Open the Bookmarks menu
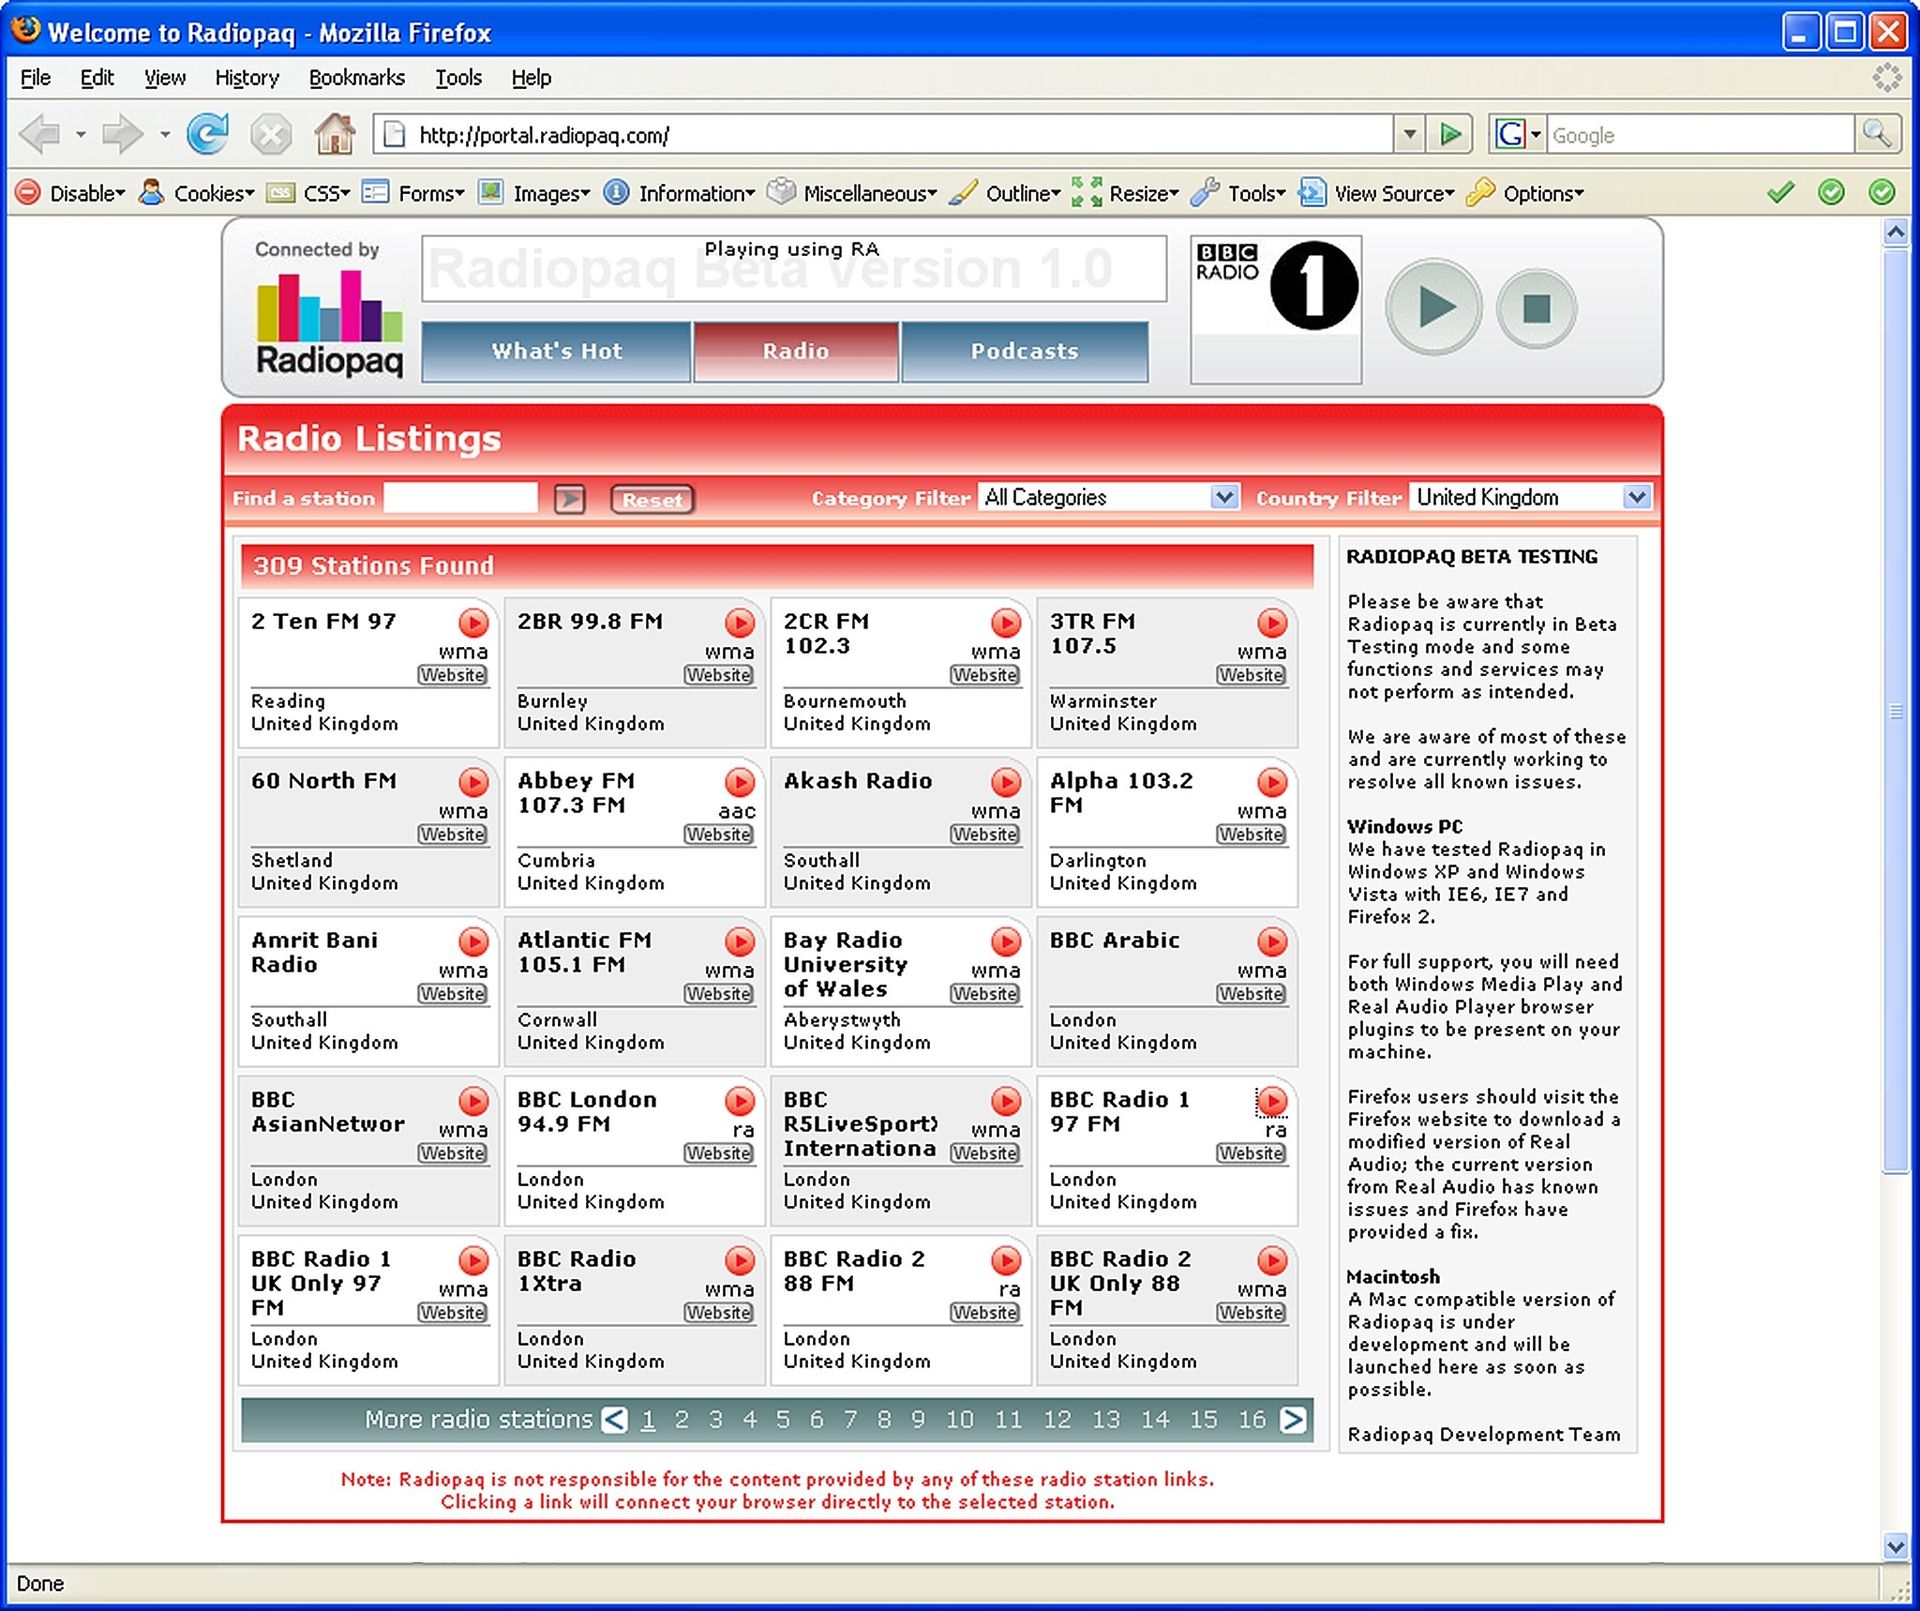The height and width of the screenshot is (1611, 1920). coord(357,77)
